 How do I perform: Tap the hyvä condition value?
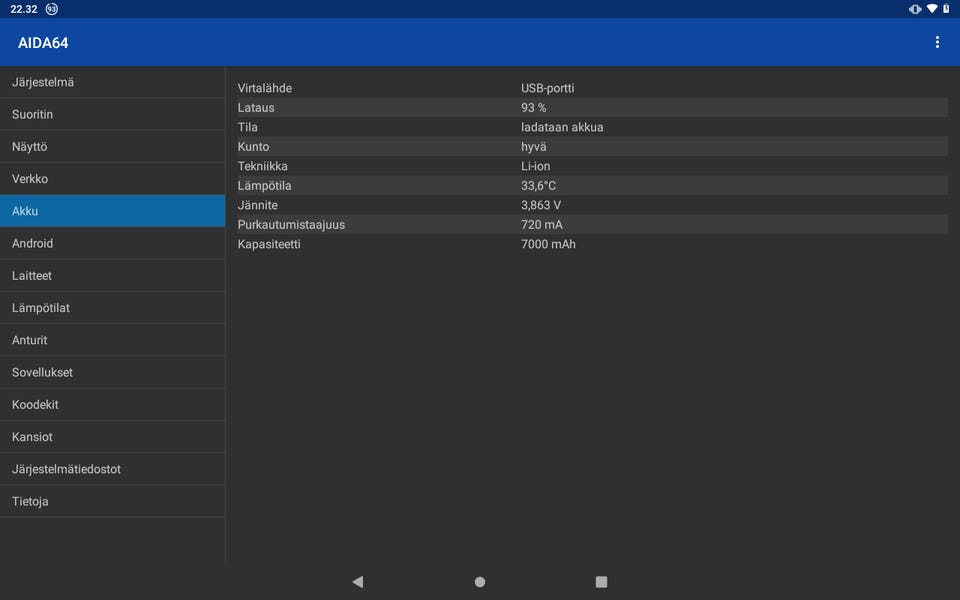(534, 147)
